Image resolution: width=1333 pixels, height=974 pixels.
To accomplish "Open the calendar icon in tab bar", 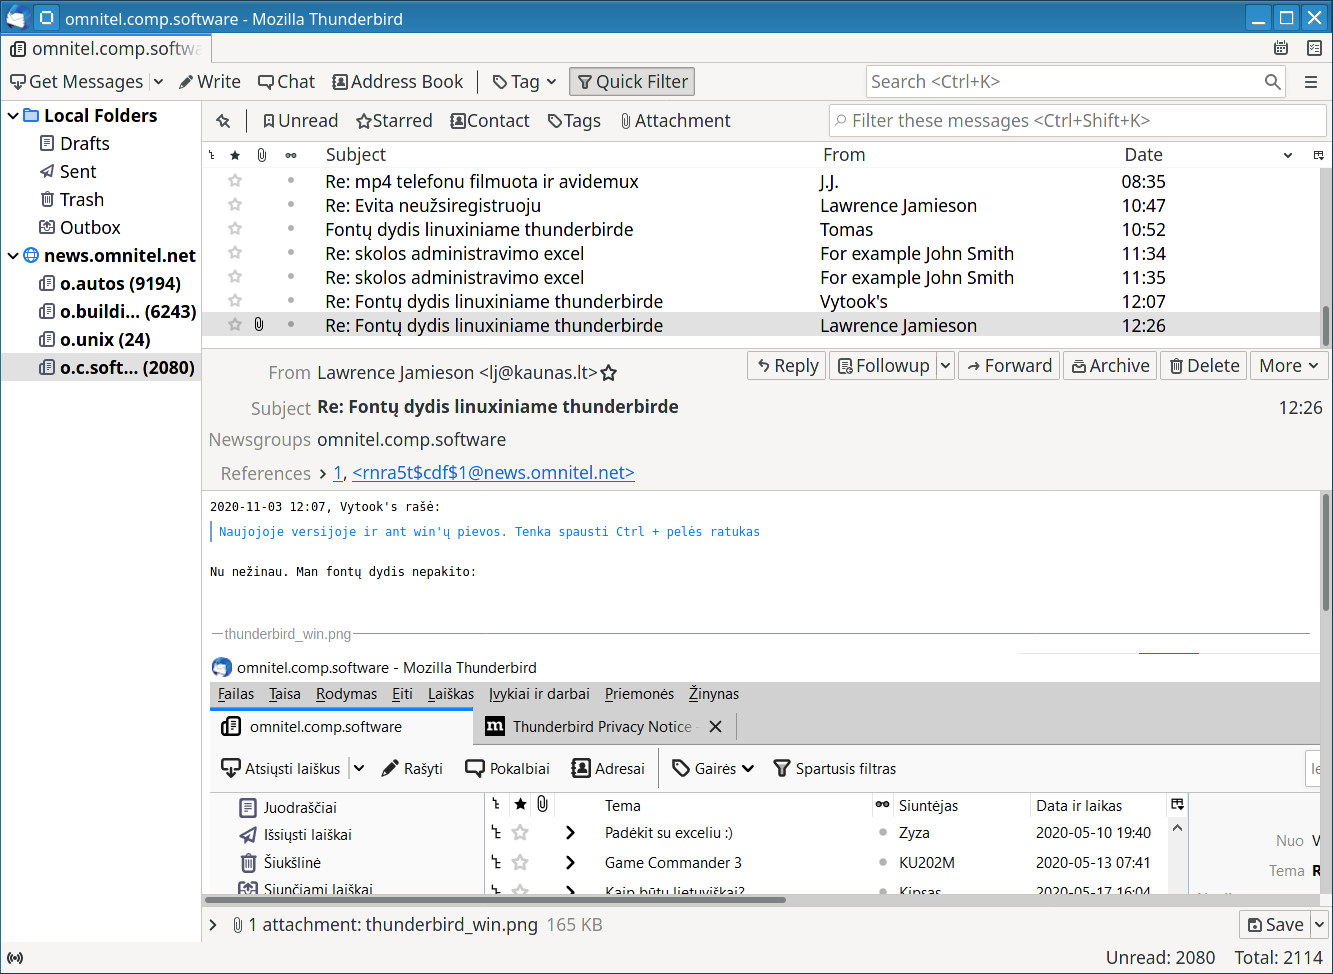I will pos(1281,48).
